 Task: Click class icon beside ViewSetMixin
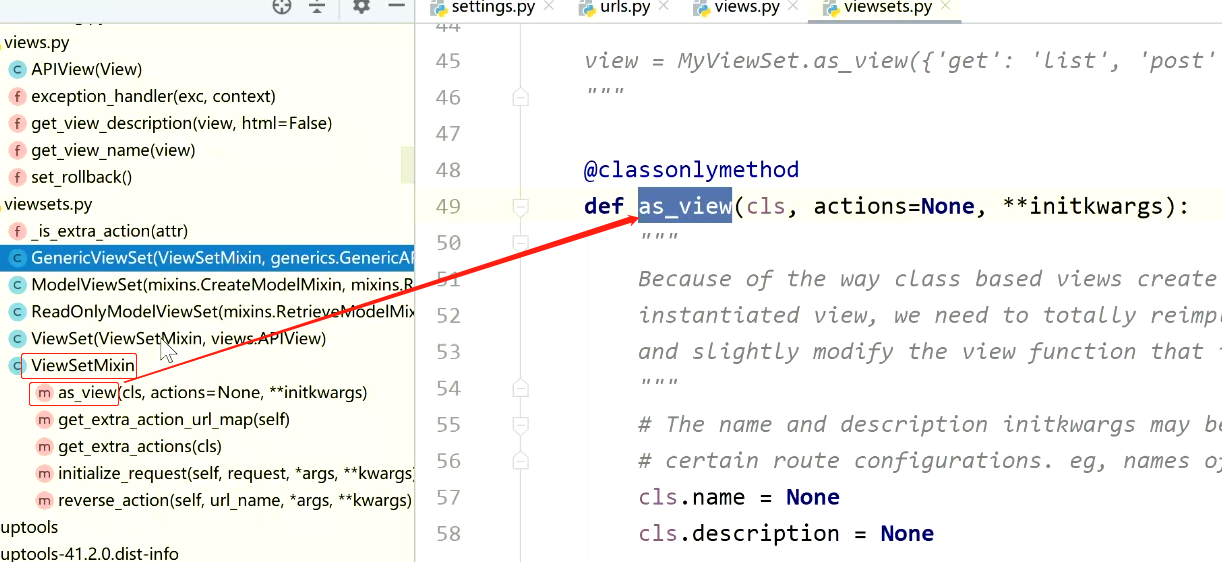17,366
